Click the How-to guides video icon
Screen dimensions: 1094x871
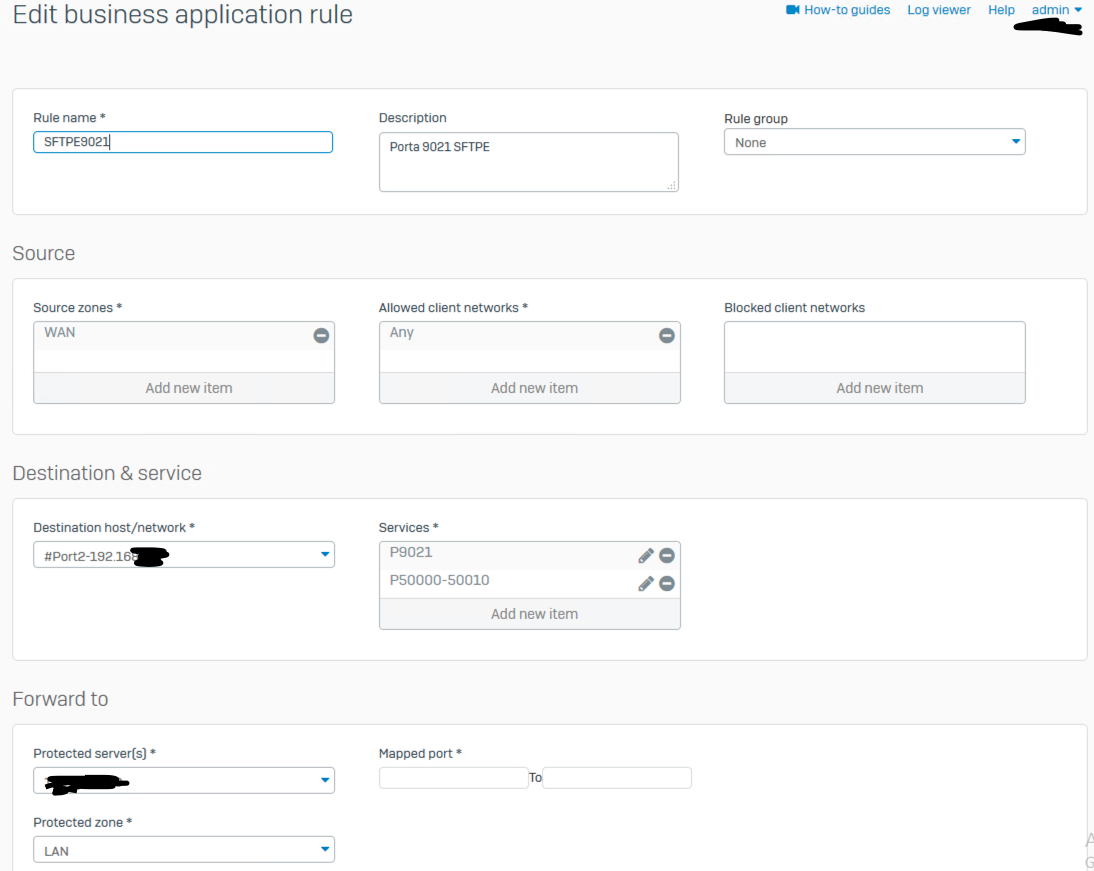tap(793, 10)
